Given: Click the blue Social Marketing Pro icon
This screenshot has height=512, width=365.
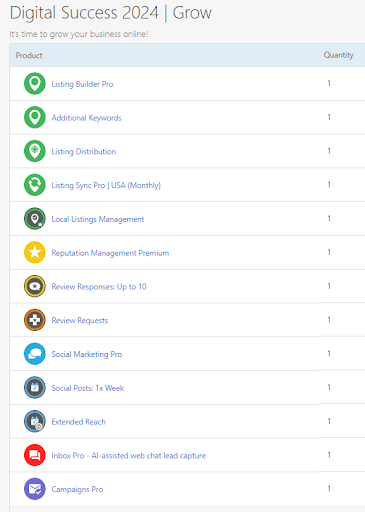Looking at the screenshot, I should [35, 354].
